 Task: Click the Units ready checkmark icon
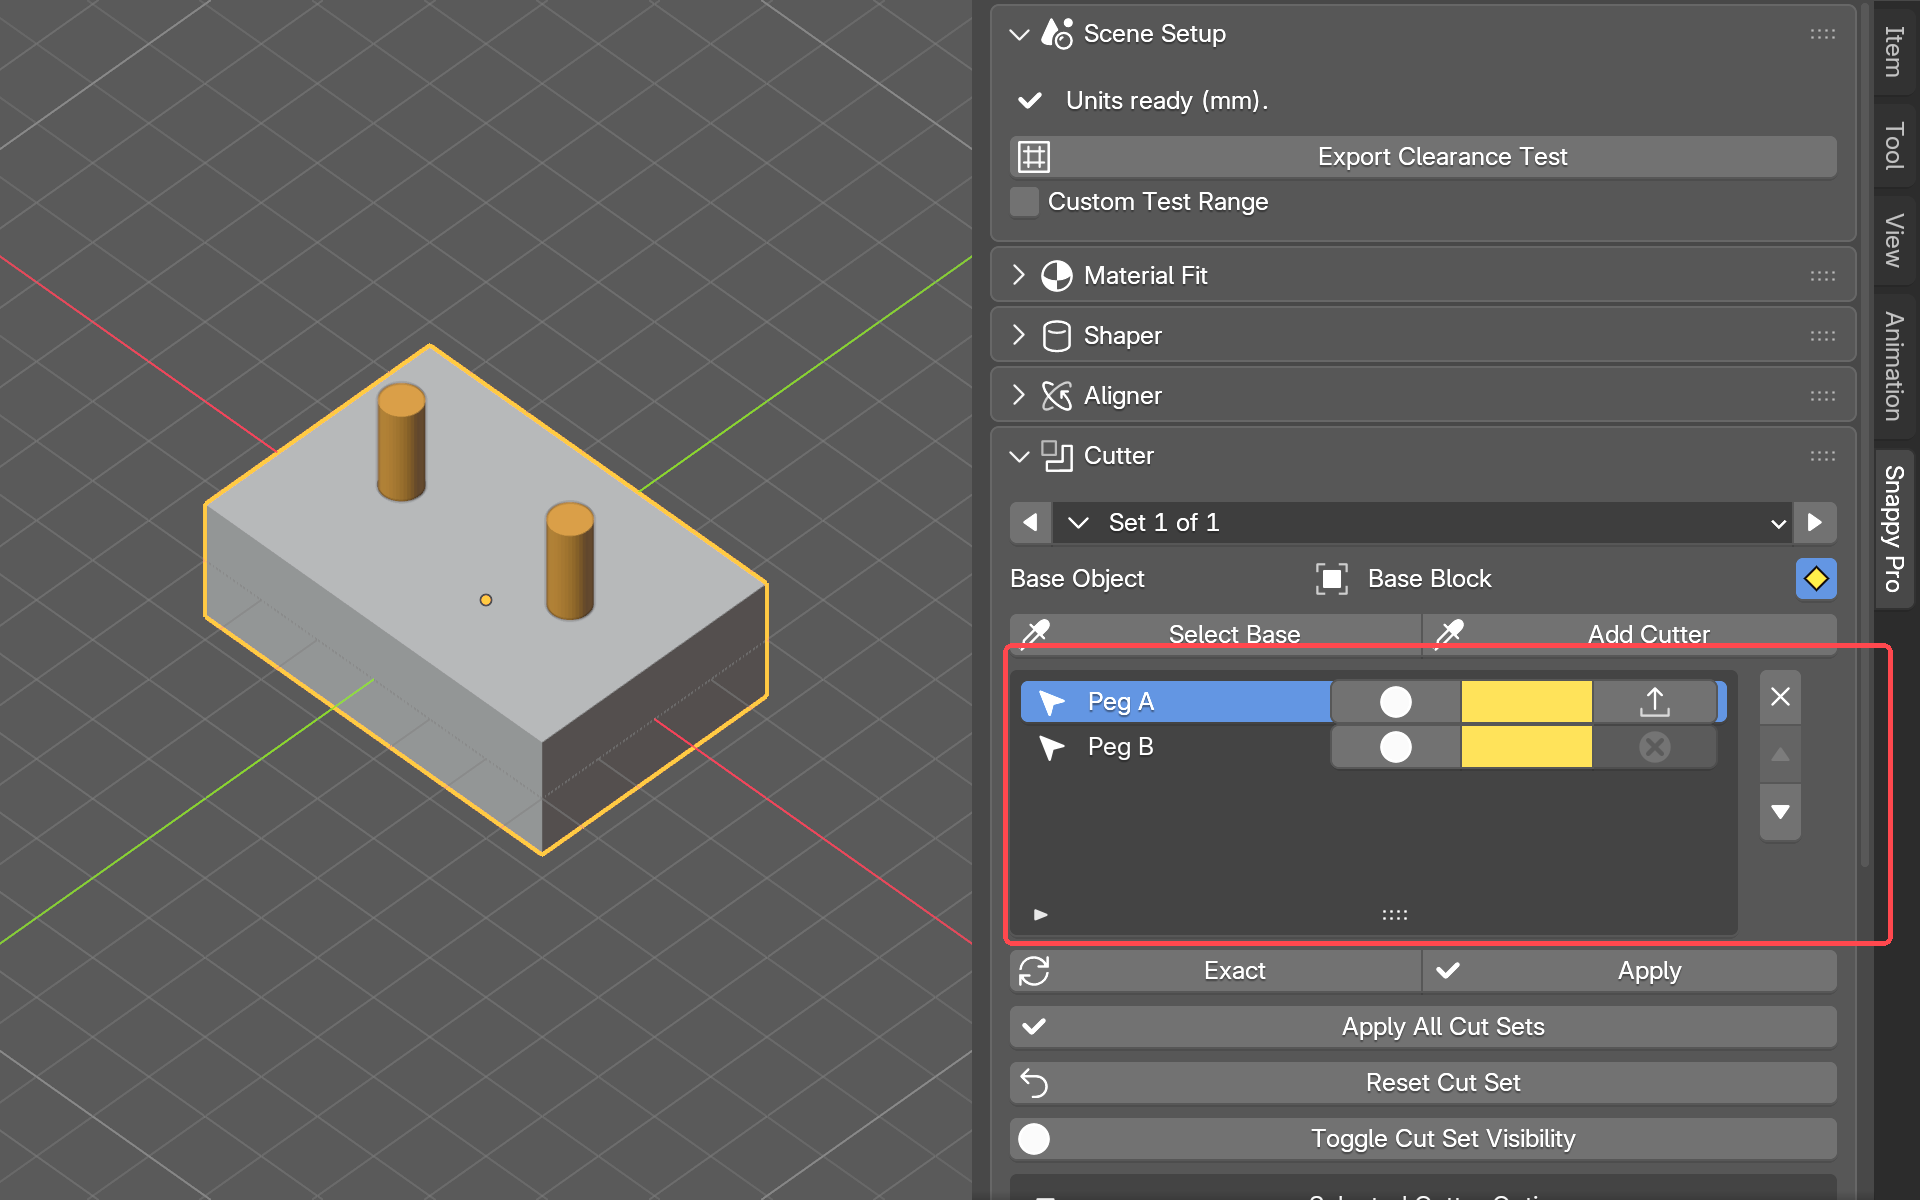click(x=1030, y=101)
